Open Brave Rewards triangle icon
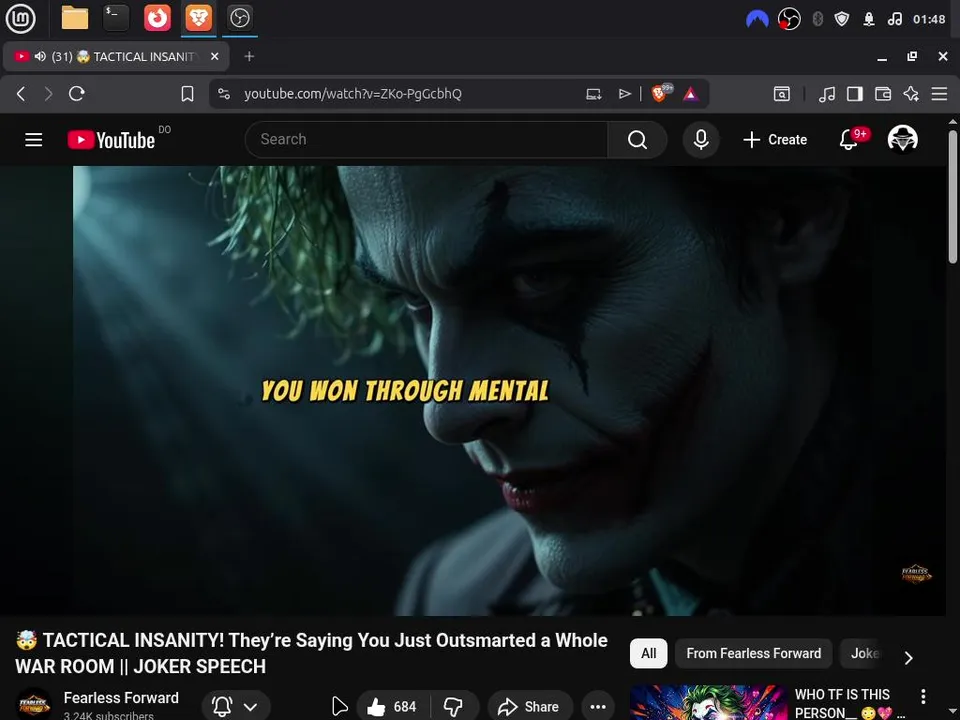Screen dimensions: 960x720 (691, 94)
